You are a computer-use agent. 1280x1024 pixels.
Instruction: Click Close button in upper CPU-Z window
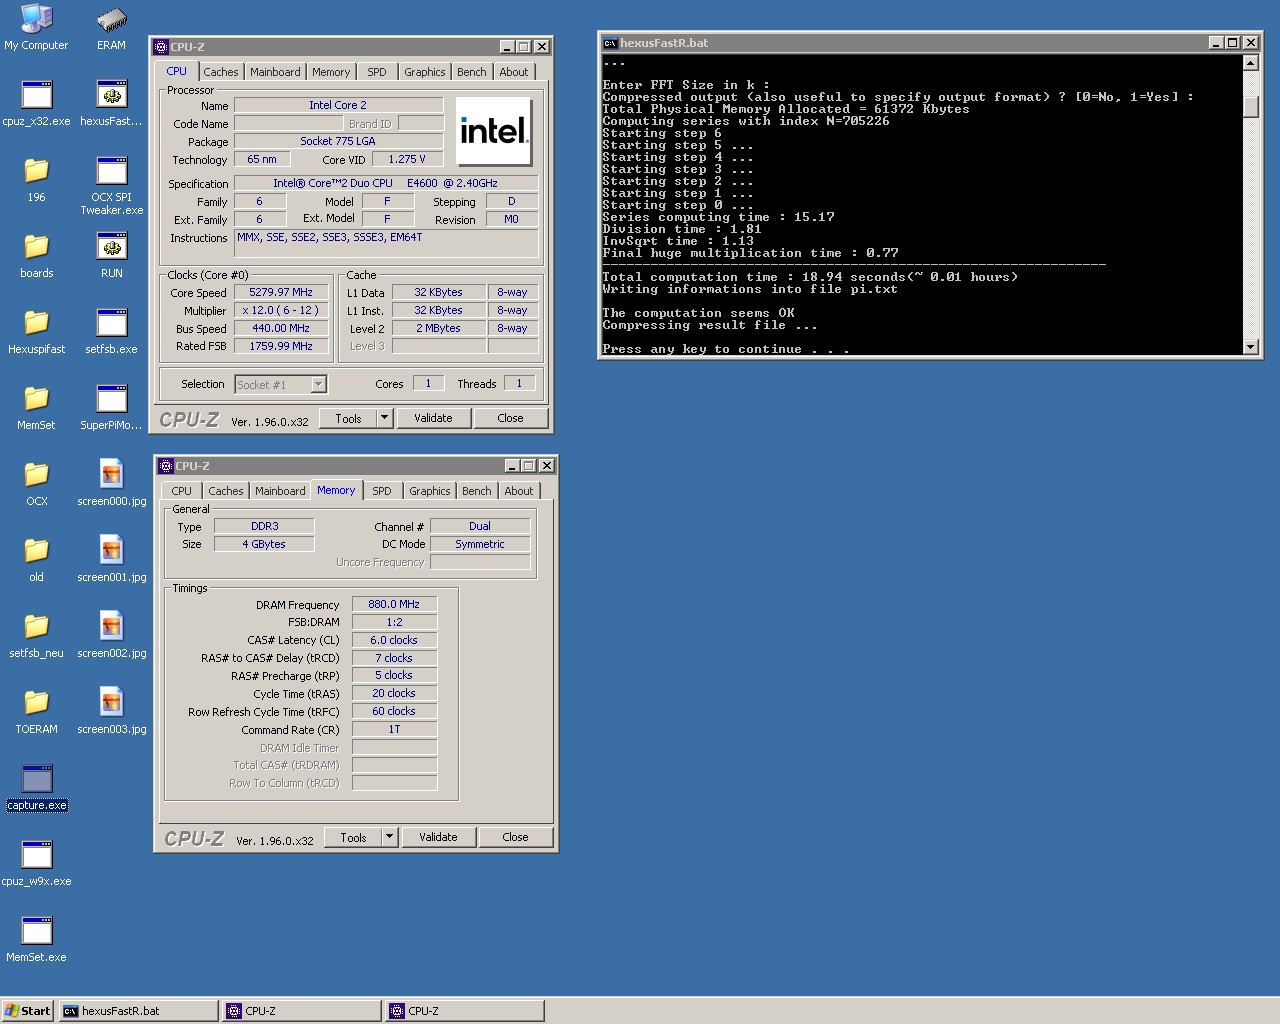[510, 418]
